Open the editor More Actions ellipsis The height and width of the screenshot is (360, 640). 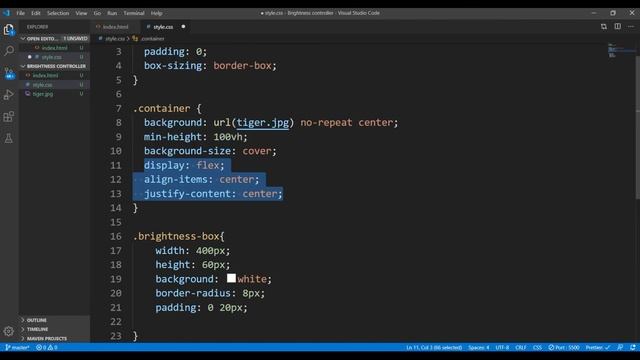pyautogui.click(x=631, y=27)
